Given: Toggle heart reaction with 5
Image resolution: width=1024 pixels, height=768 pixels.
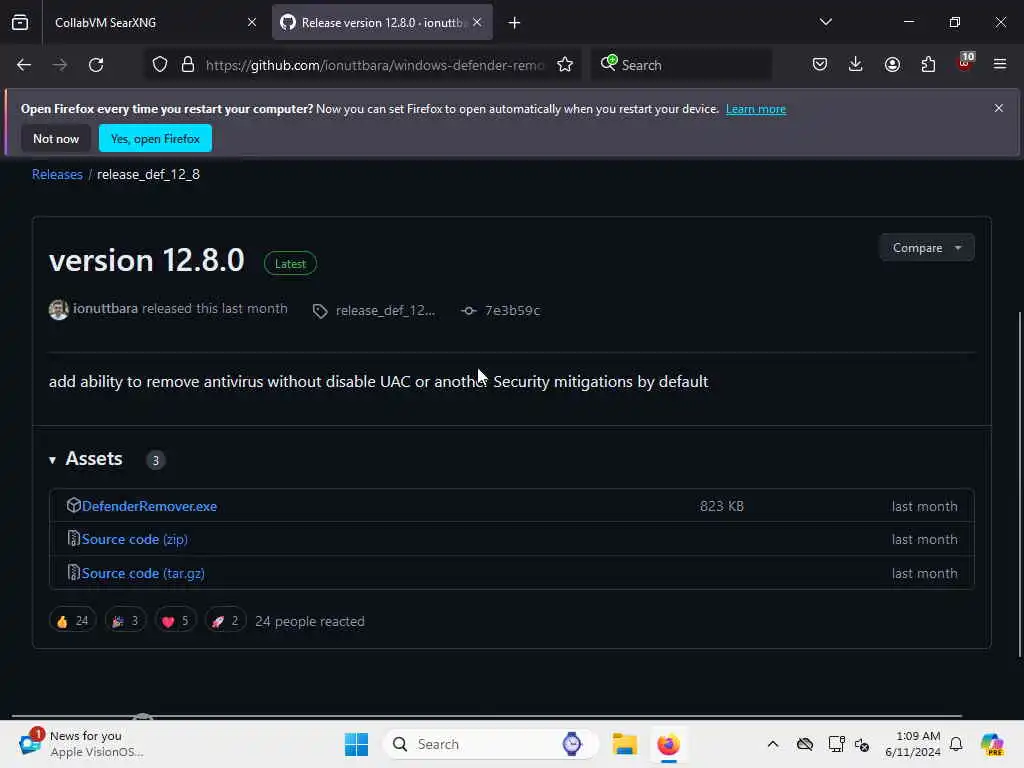Looking at the screenshot, I should (176, 620).
